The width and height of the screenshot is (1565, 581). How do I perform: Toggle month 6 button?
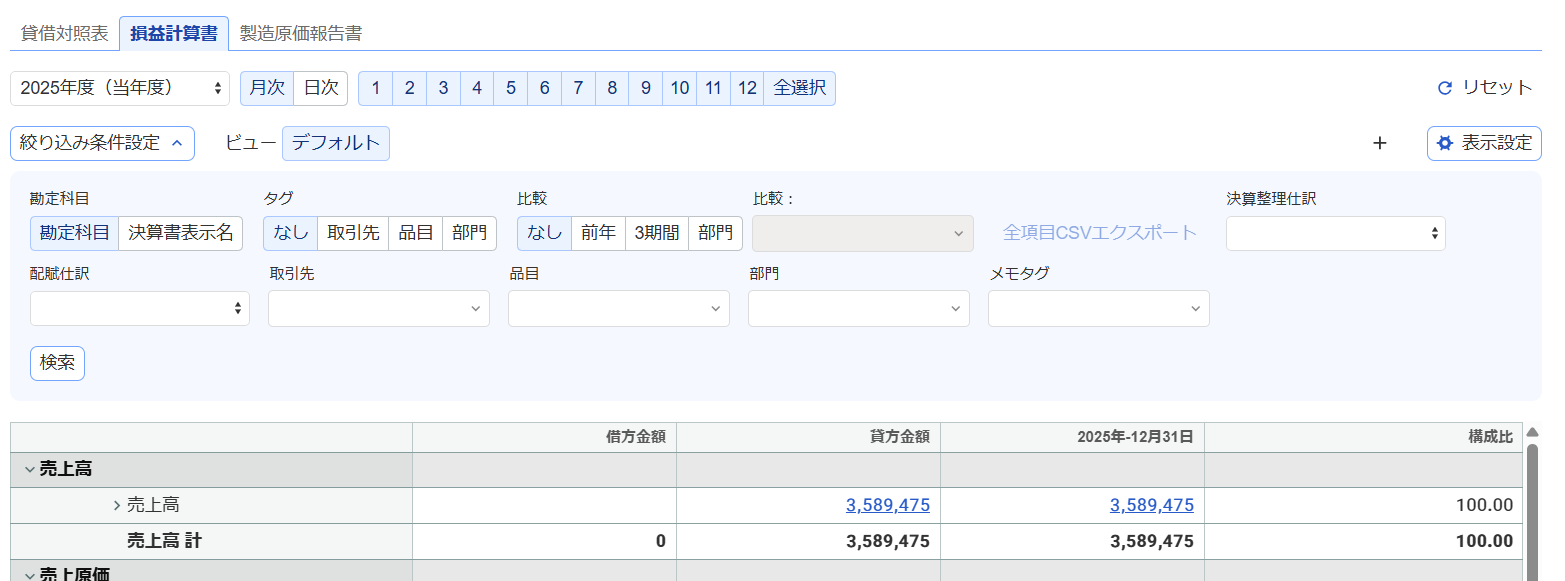(545, 88)
